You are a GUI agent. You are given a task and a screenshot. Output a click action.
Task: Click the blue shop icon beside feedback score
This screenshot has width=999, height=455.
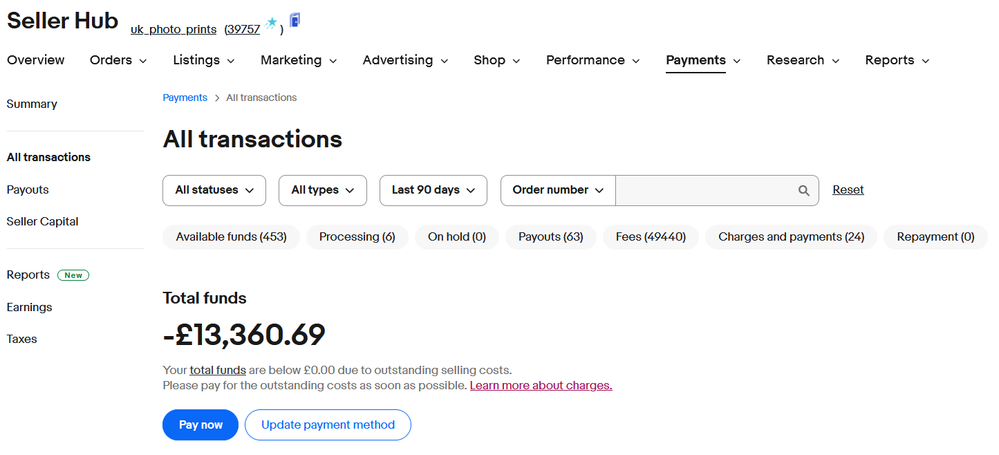(294, 20)
